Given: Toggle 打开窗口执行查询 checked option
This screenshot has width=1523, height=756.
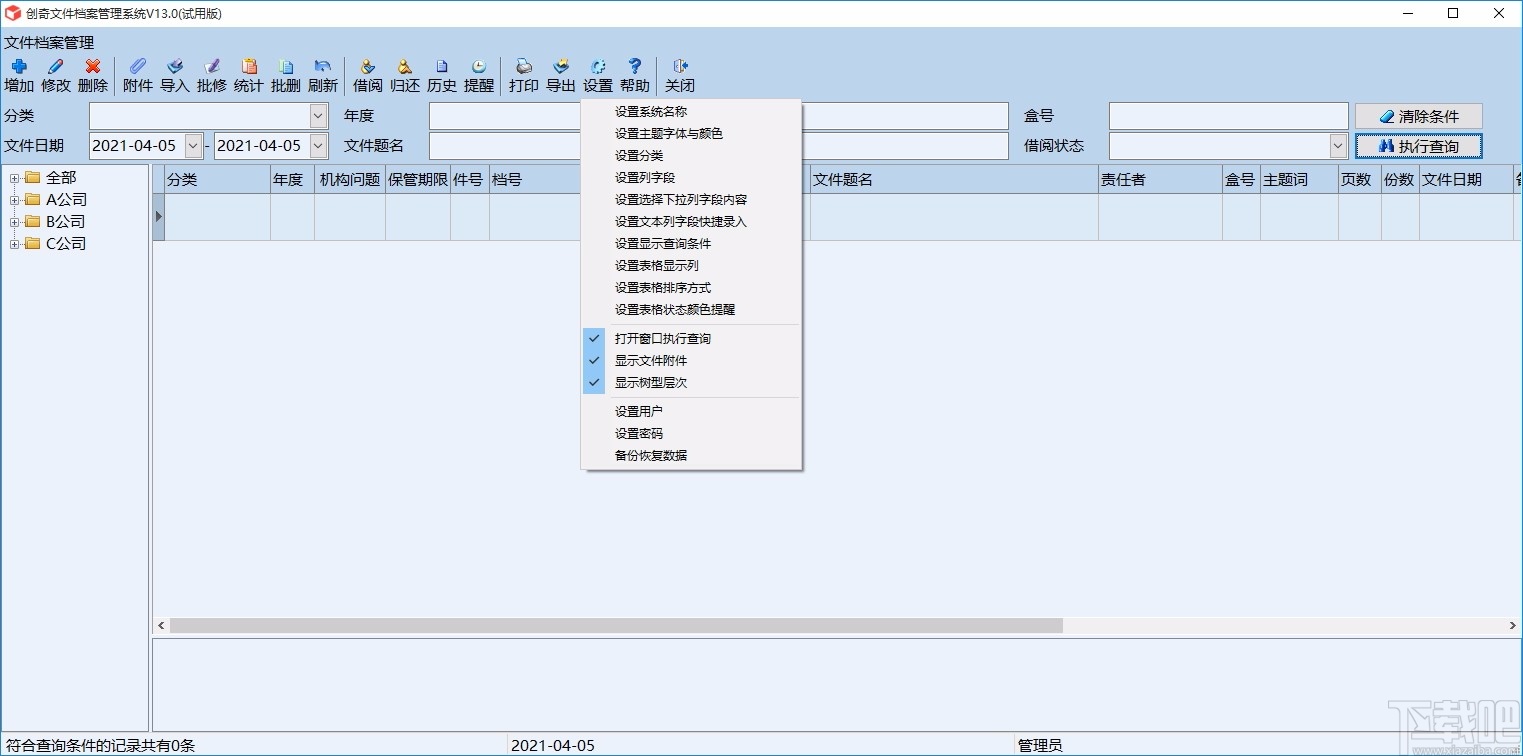Looking at the screenshot, I should [x=691, y=339].
